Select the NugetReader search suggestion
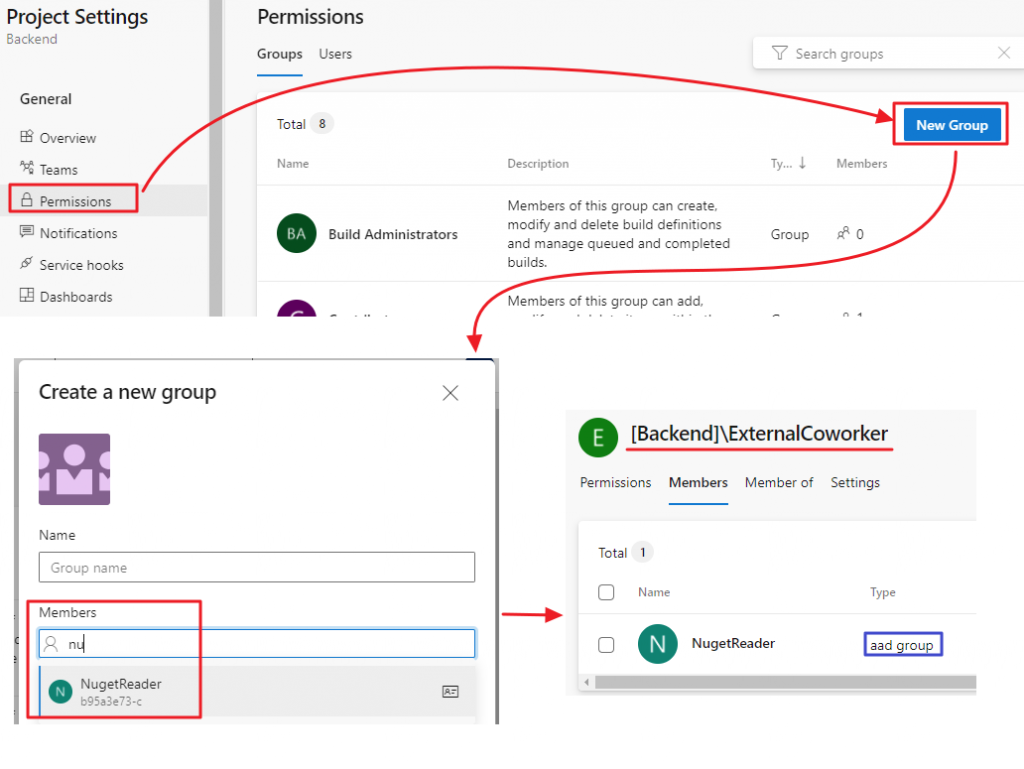Screen dimensions: 1024x769 [257, 691]
